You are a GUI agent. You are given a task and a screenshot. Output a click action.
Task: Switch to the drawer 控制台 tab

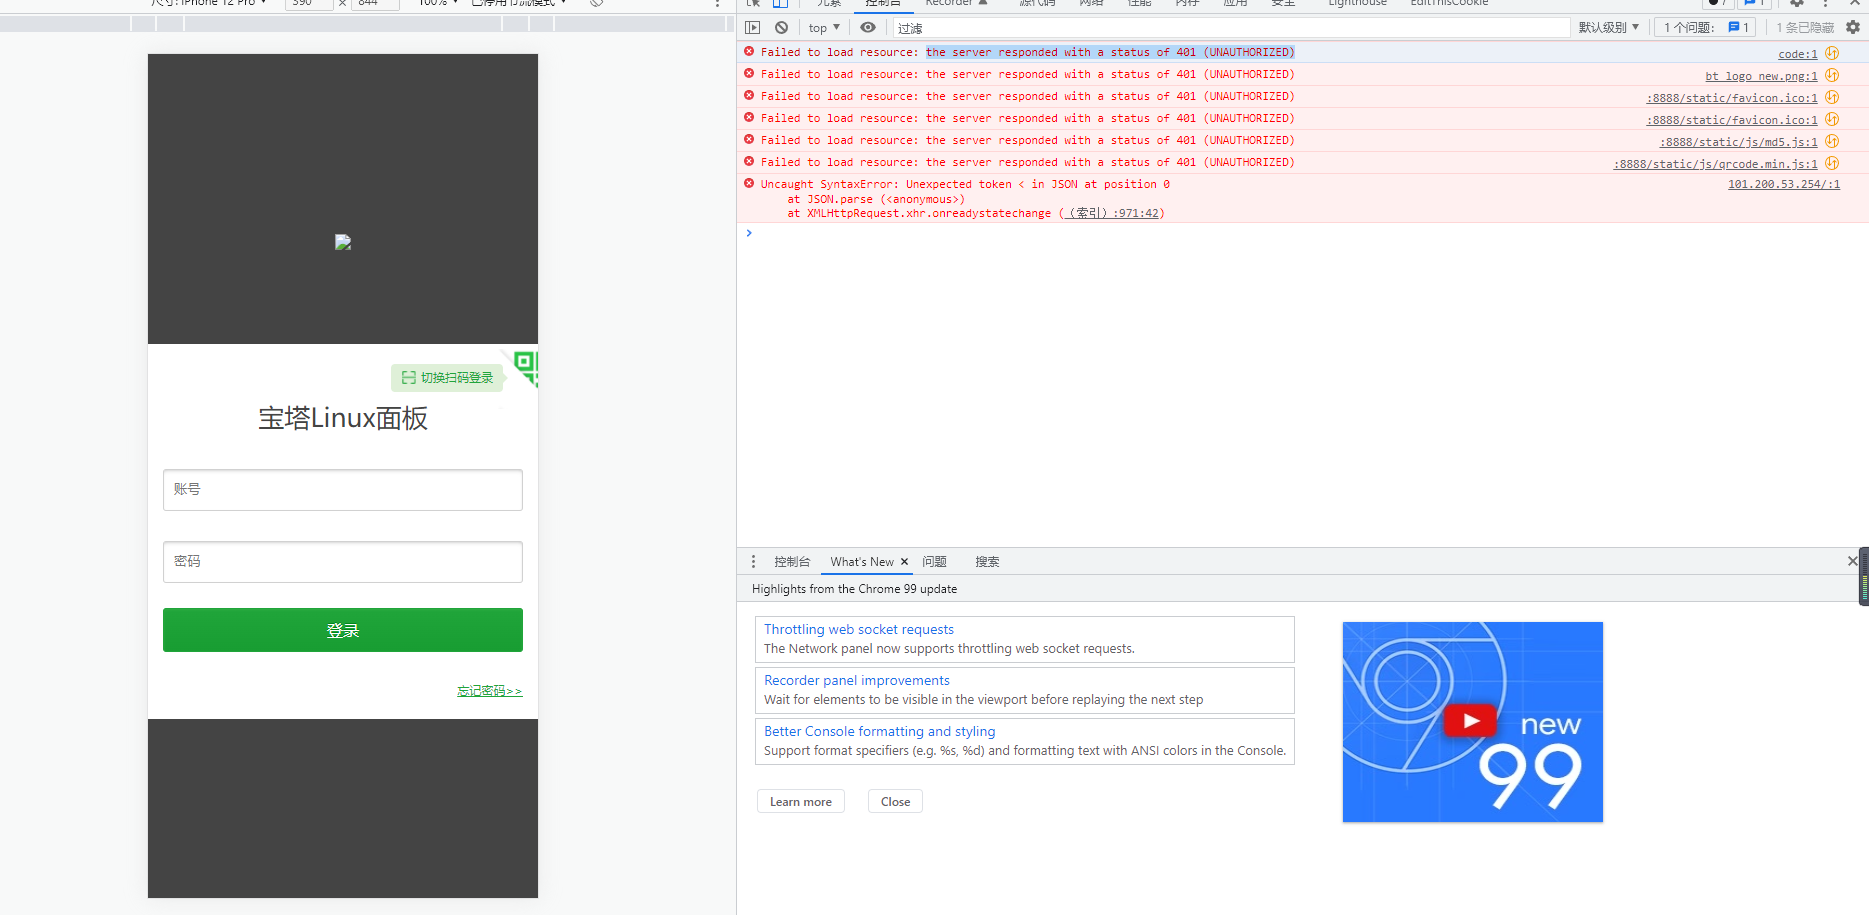coord(792,562)
